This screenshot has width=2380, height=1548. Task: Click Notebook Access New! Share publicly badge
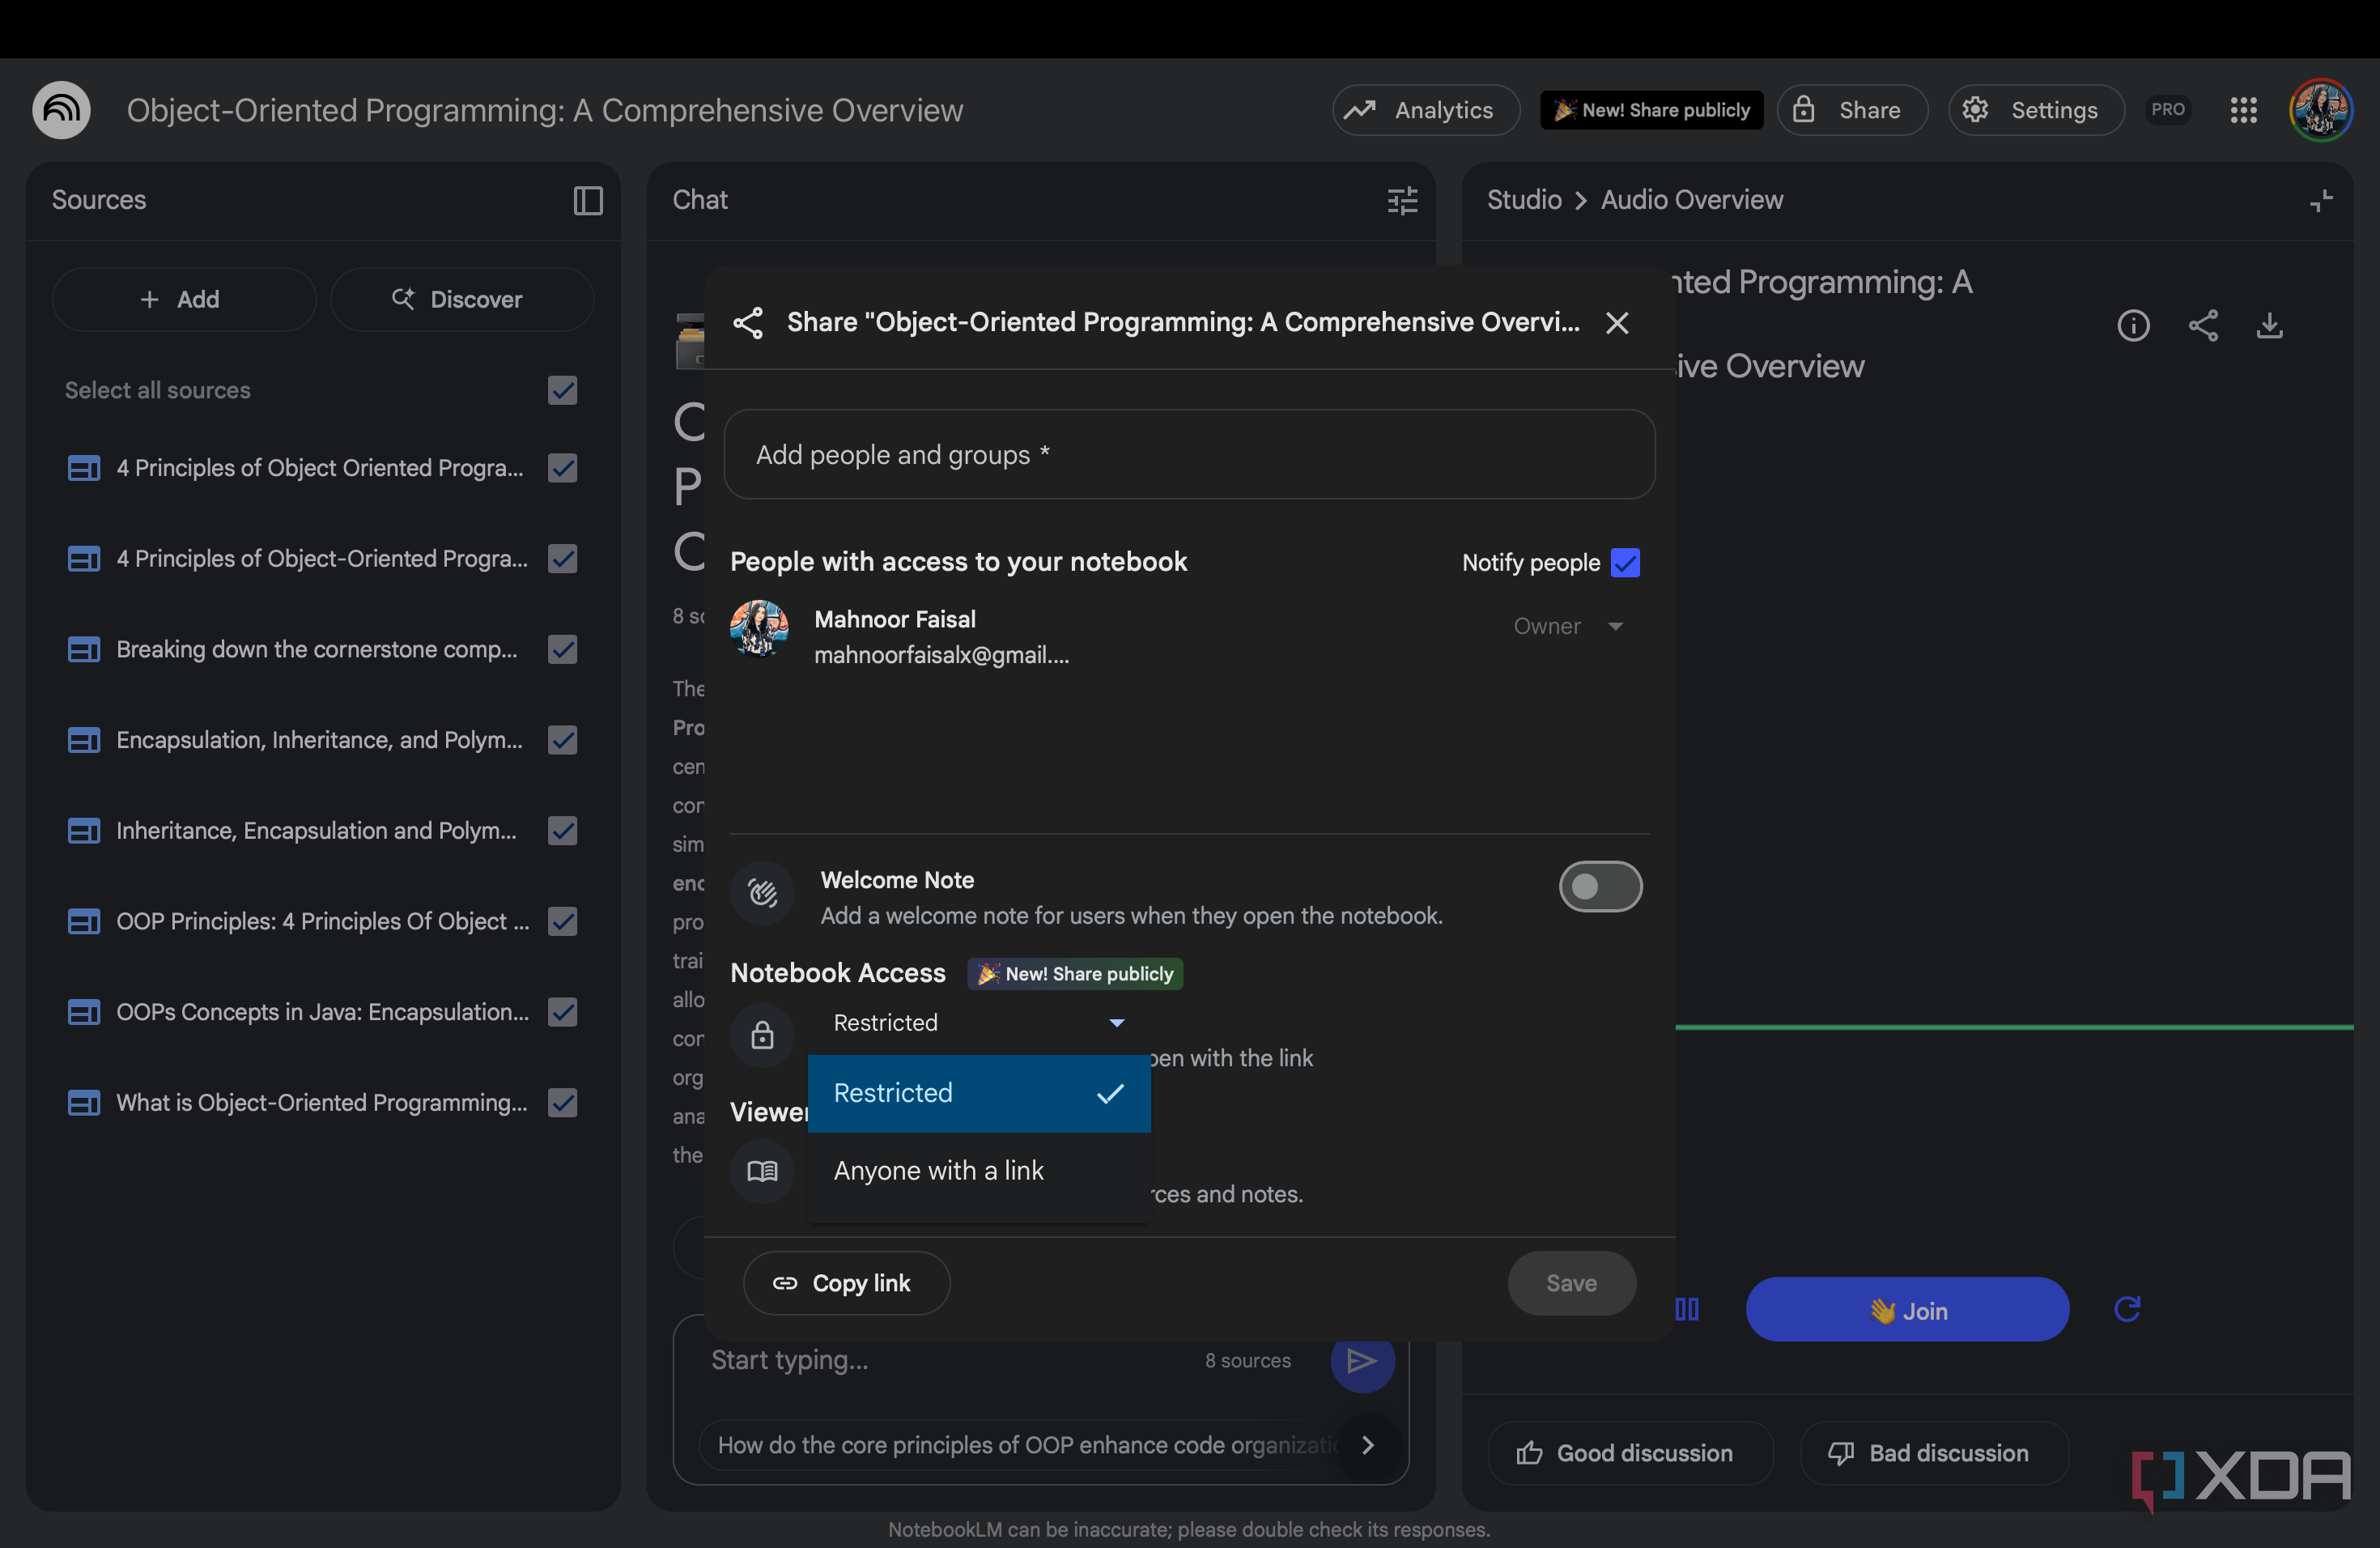tap(1075, 973)
